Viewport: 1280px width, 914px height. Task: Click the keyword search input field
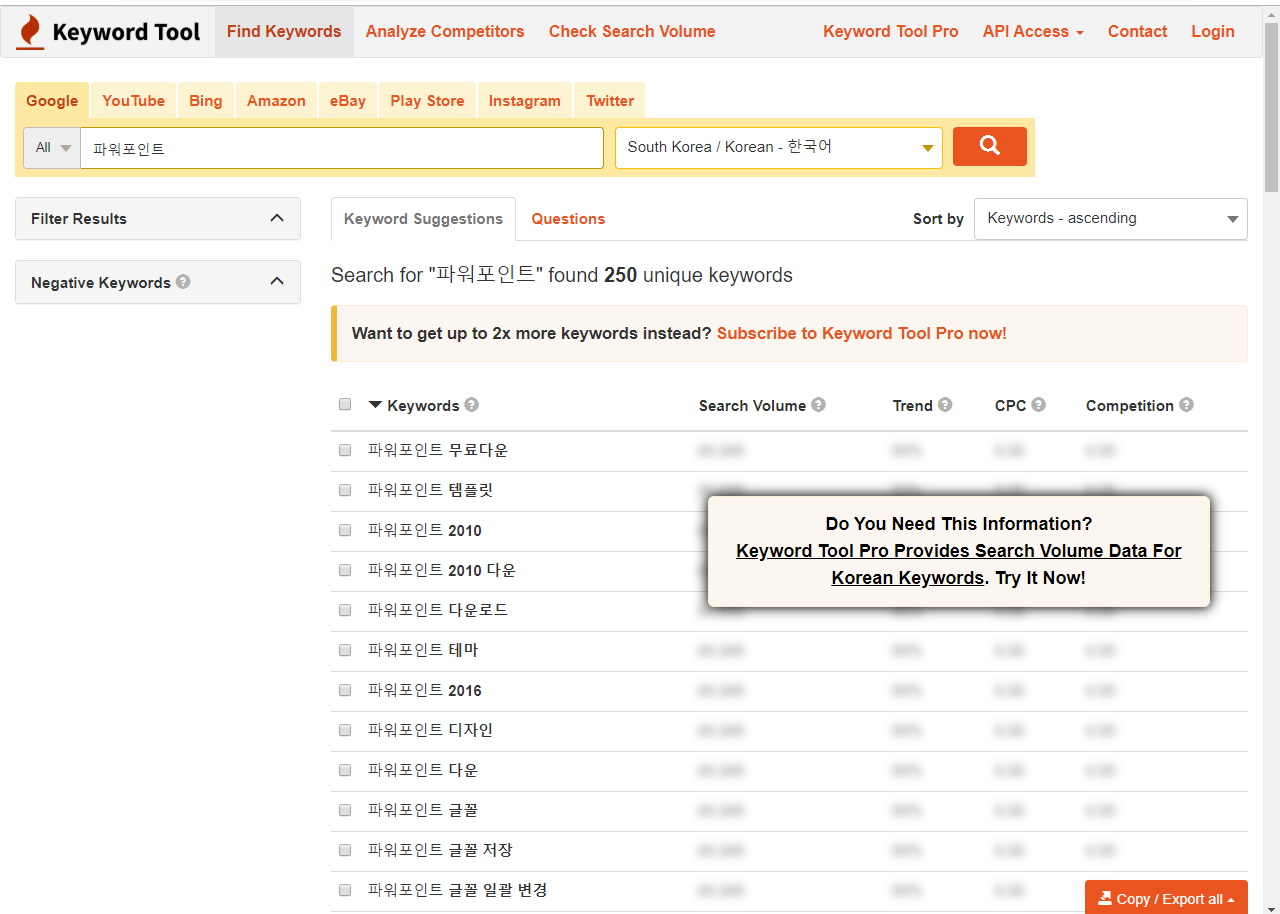click(x=342, y=148)
